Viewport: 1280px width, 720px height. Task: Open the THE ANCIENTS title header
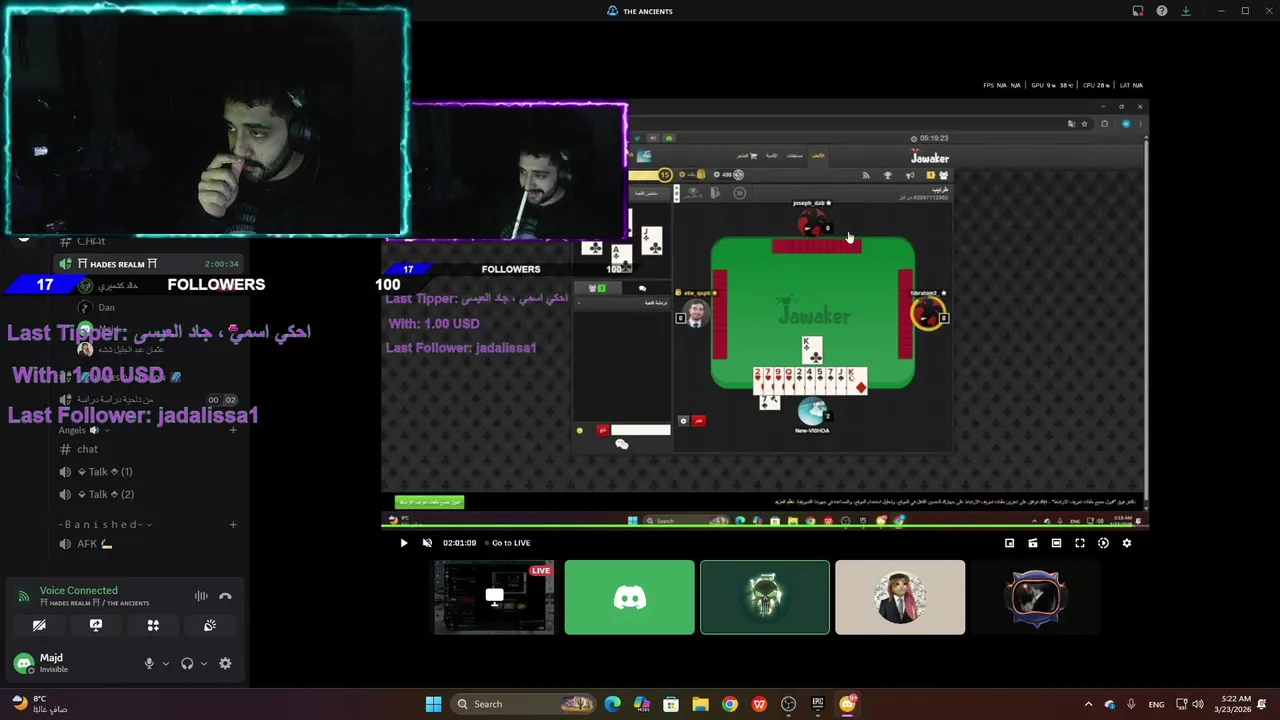click(640, 11)
